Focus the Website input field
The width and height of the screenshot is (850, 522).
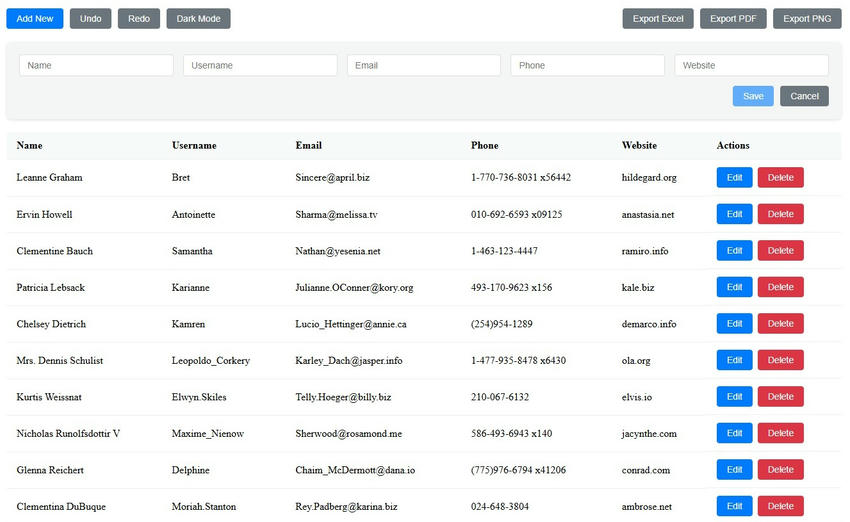pyautogui.click(x=751, y=65)
